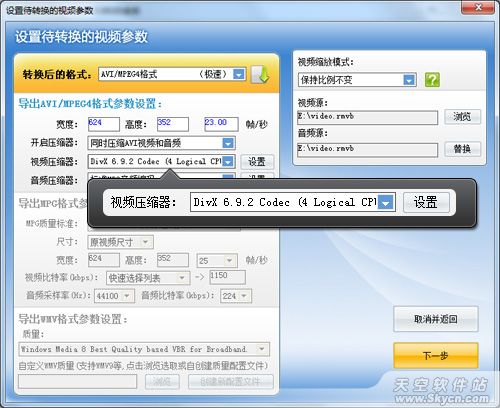The width and height of the screenshot is (500, 408).
Task: Open the green question mark help icon
Action: [x=432, y=80]
